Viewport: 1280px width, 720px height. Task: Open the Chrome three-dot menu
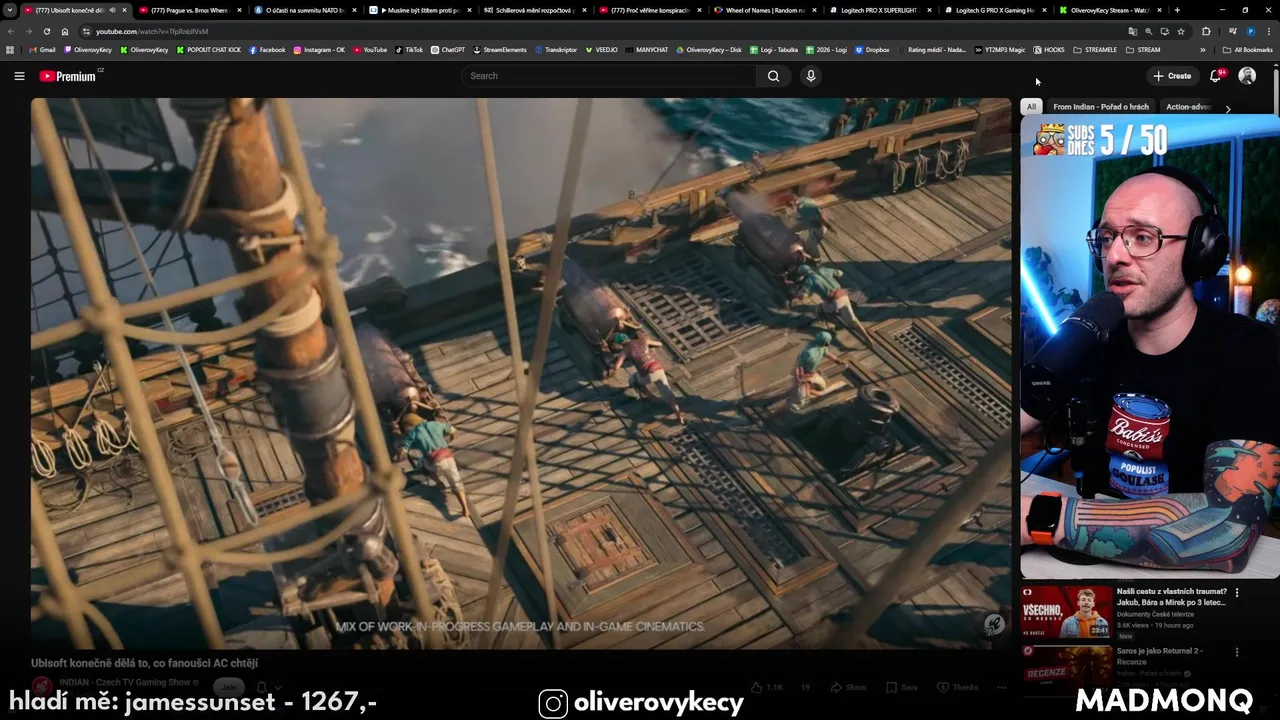tap(1269, 31)
